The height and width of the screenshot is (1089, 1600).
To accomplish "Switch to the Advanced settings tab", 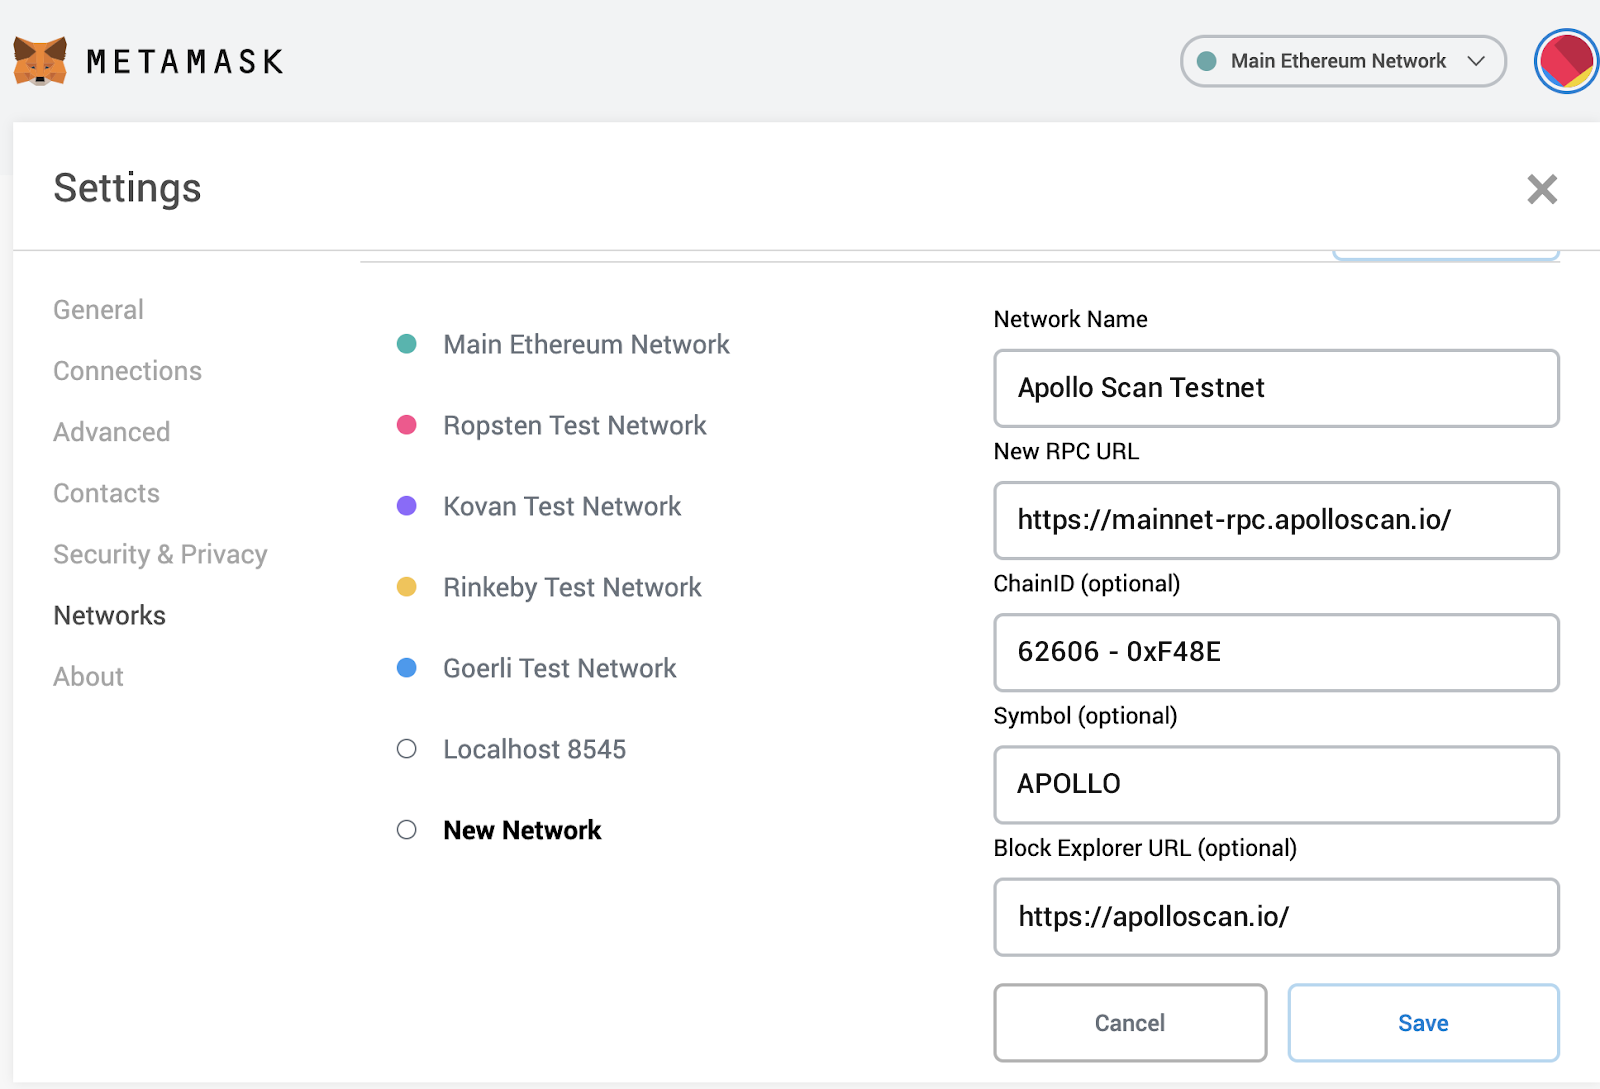I will point(111,432).
